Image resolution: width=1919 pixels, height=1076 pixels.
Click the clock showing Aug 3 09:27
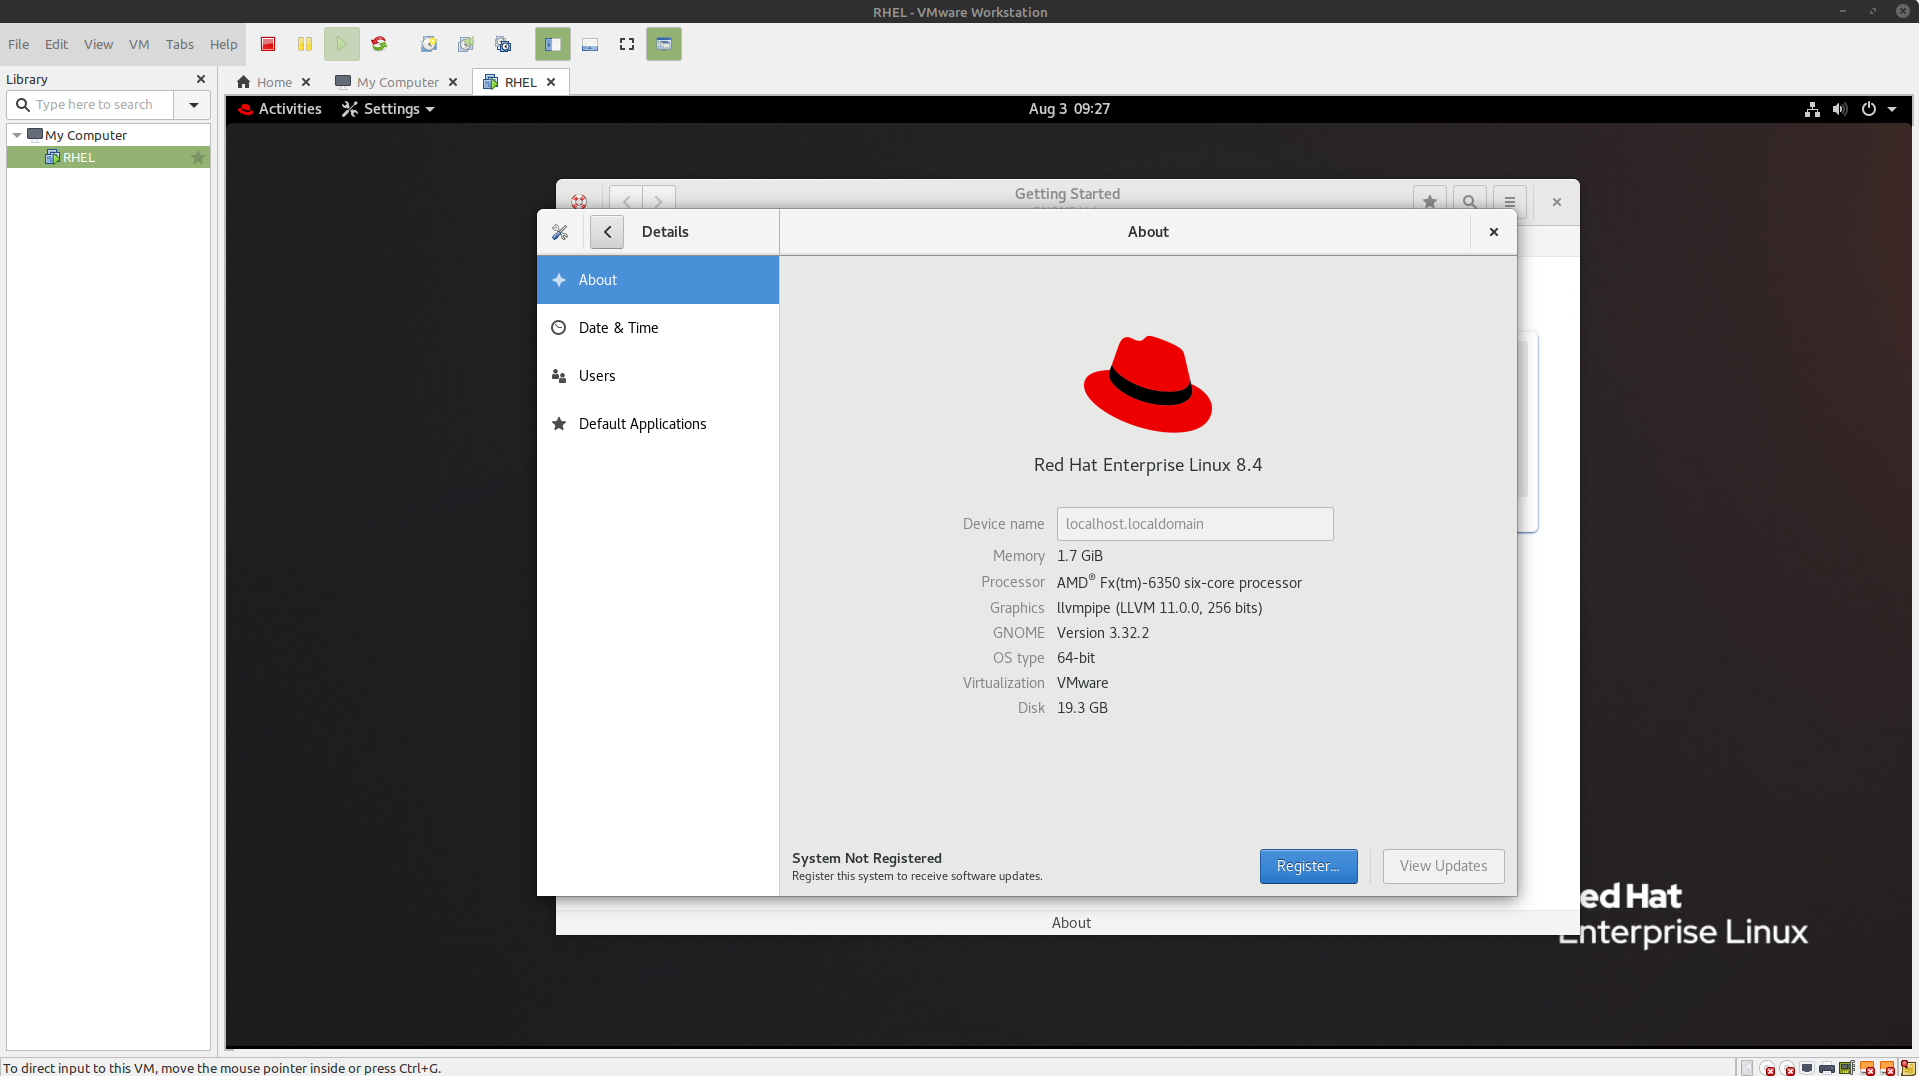coord(1069,109)
